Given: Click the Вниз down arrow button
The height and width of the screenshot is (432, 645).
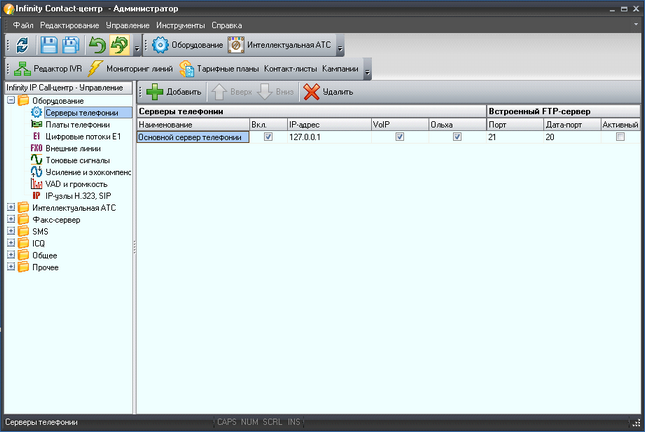Looking at the screenshot, I should click(x=275, y=92).
